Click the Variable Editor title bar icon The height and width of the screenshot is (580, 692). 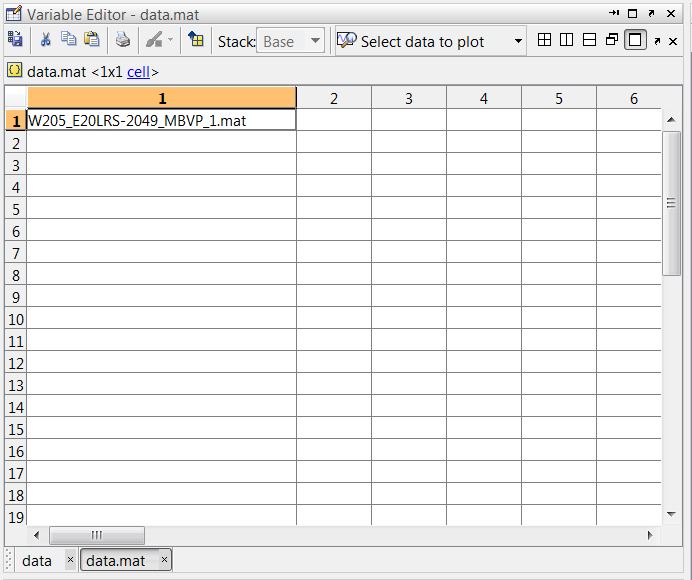point(13,14)
